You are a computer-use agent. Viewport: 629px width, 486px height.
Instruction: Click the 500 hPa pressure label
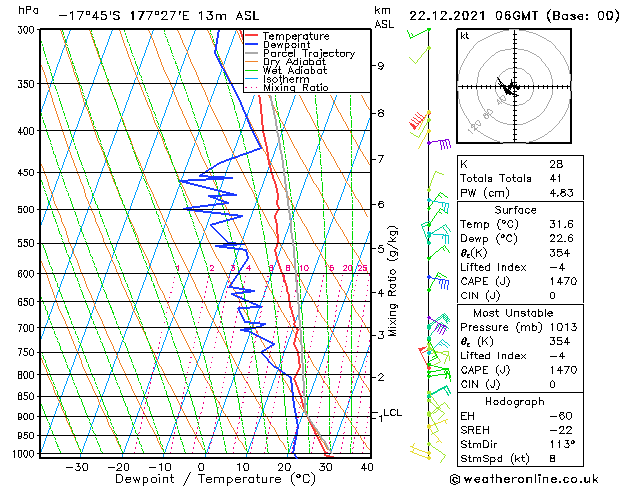28,210
